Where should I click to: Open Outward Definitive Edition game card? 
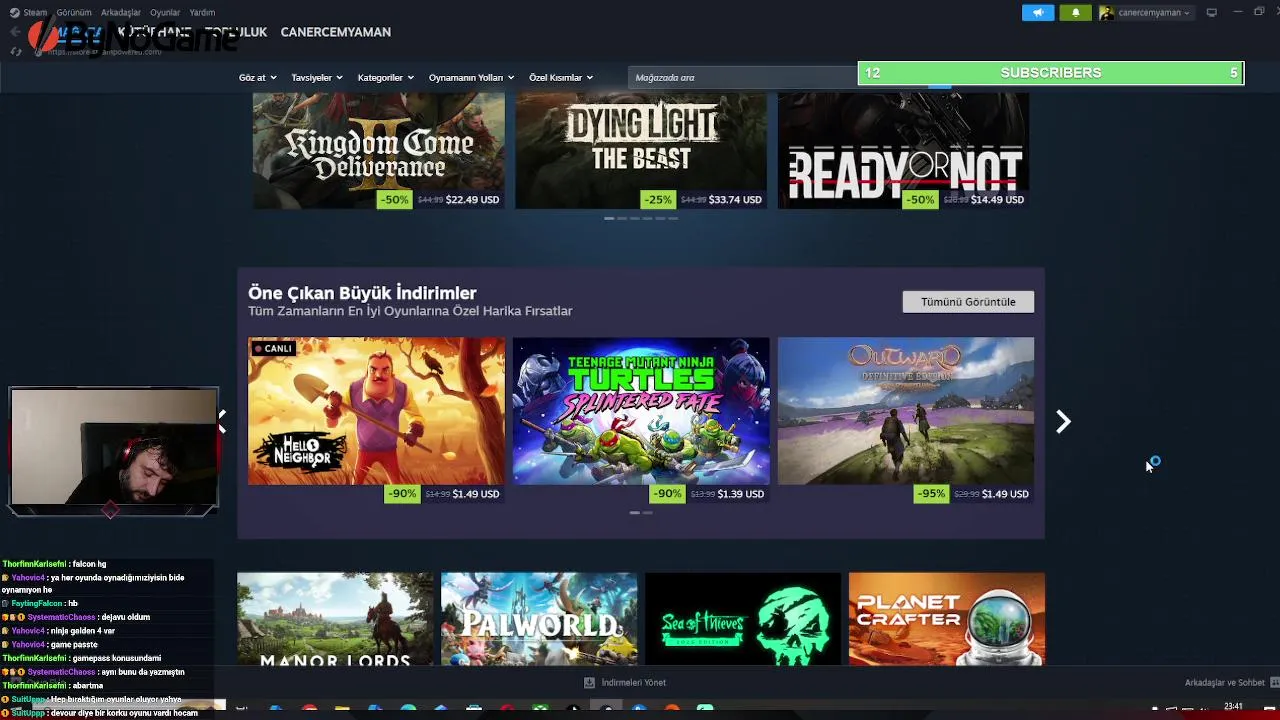(x=906, y=411)
